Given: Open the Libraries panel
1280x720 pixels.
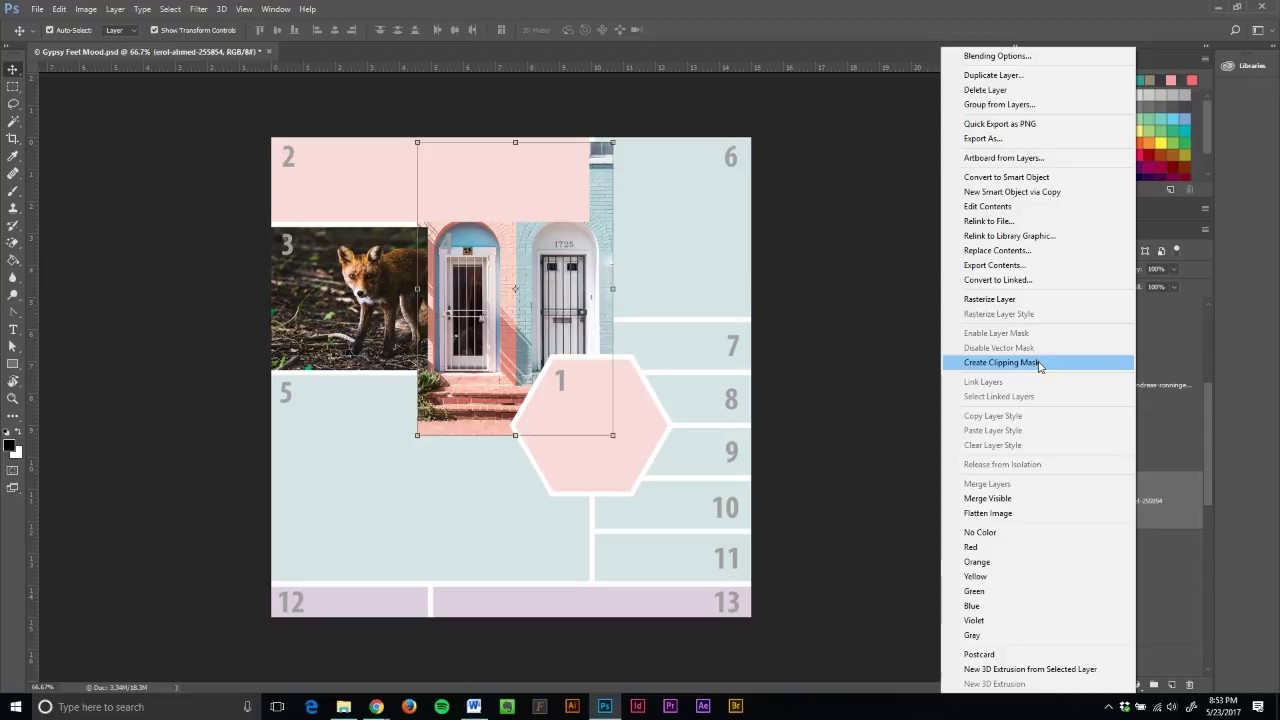Looking at the screenshot, I should tap(1245, 66).
